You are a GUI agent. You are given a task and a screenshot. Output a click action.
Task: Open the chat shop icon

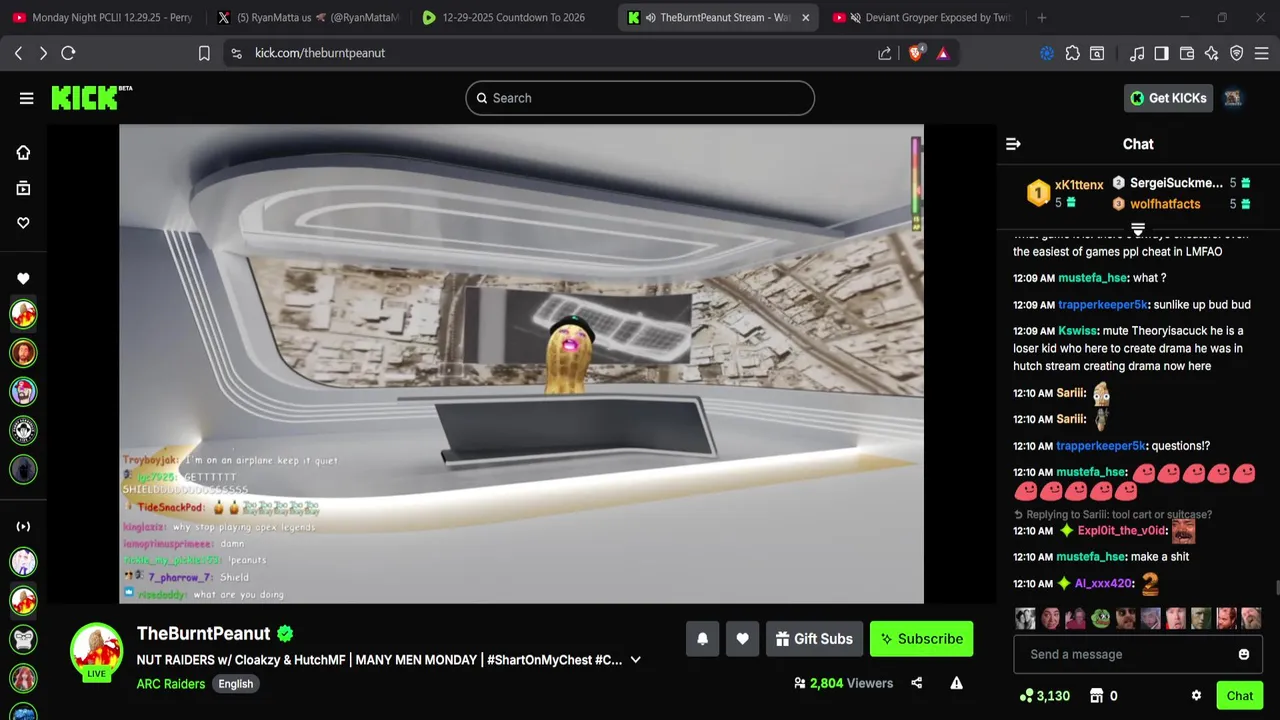(1096, 696)
